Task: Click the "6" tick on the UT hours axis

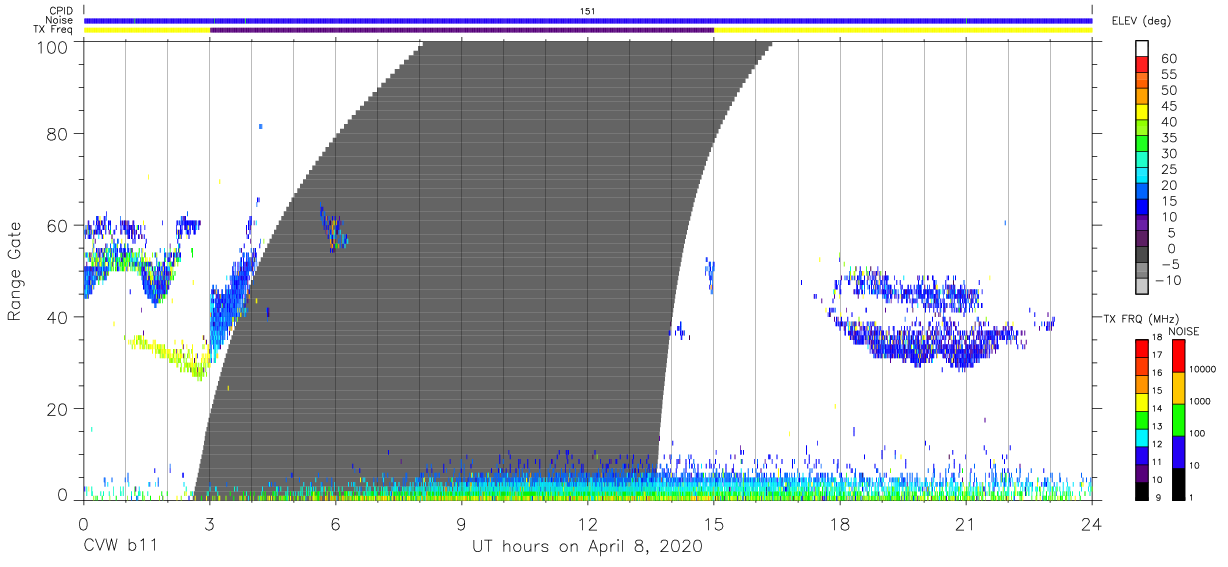Action: click(335, 523)
